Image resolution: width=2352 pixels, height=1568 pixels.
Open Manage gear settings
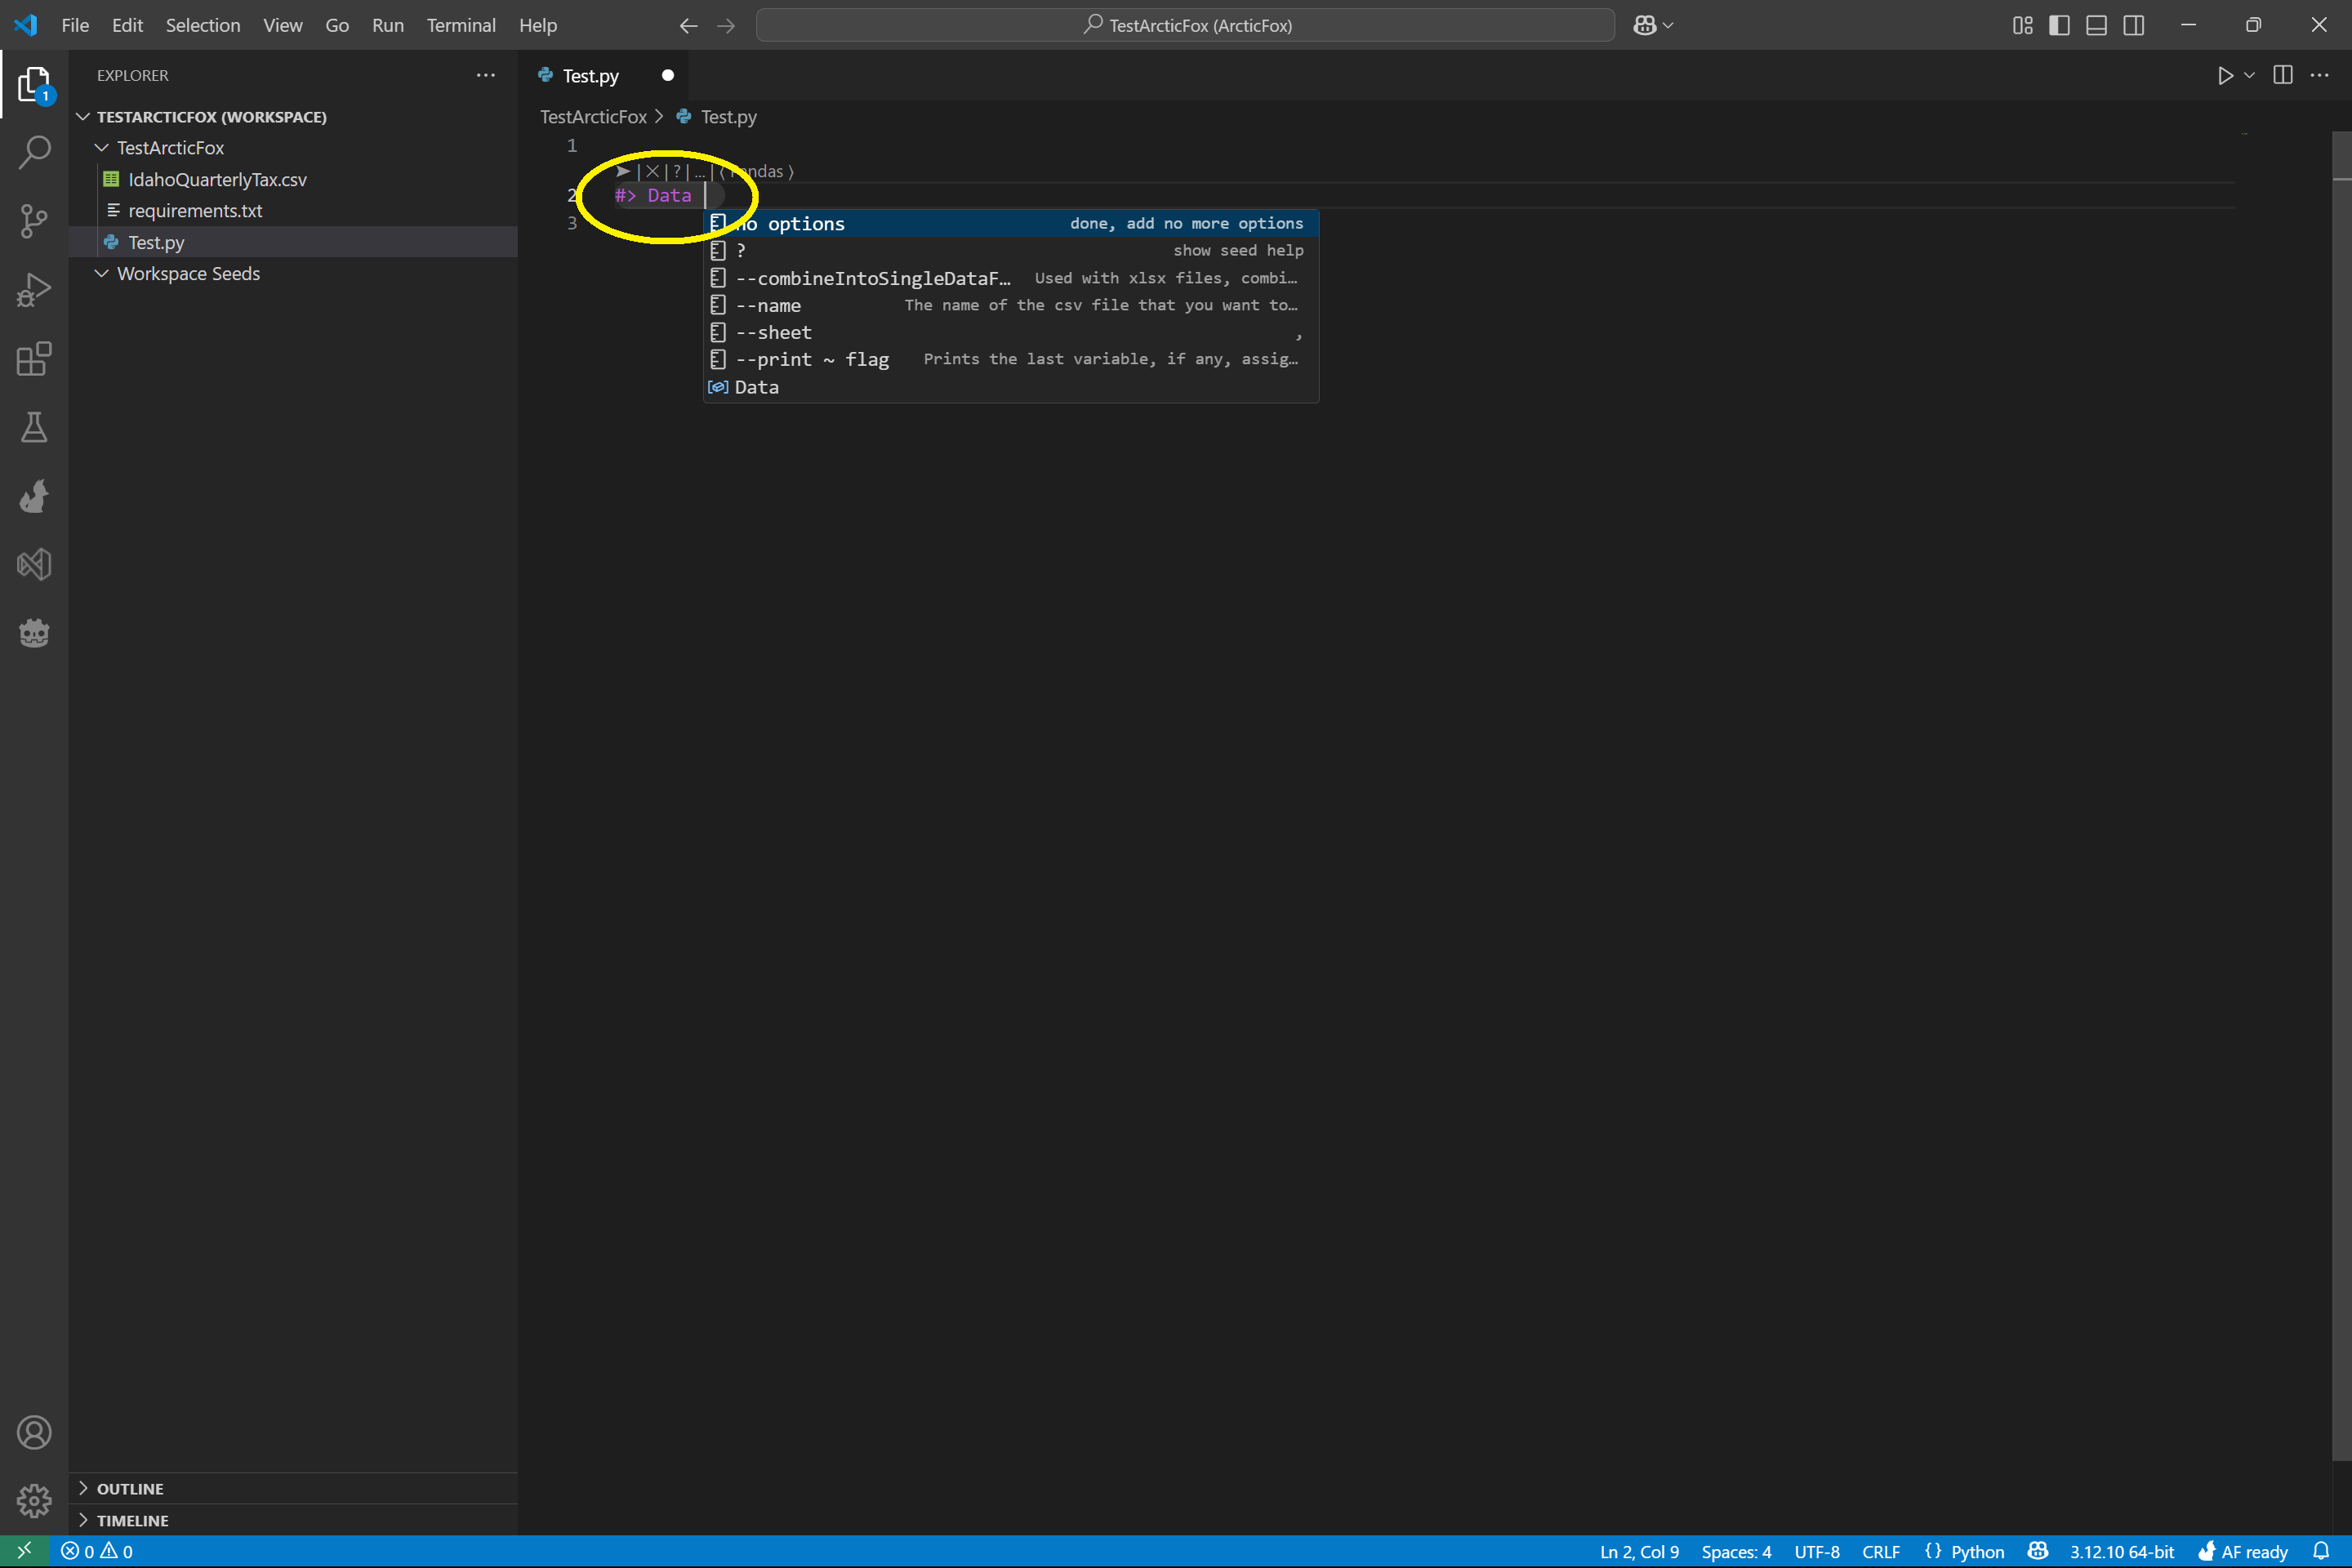34,1500
